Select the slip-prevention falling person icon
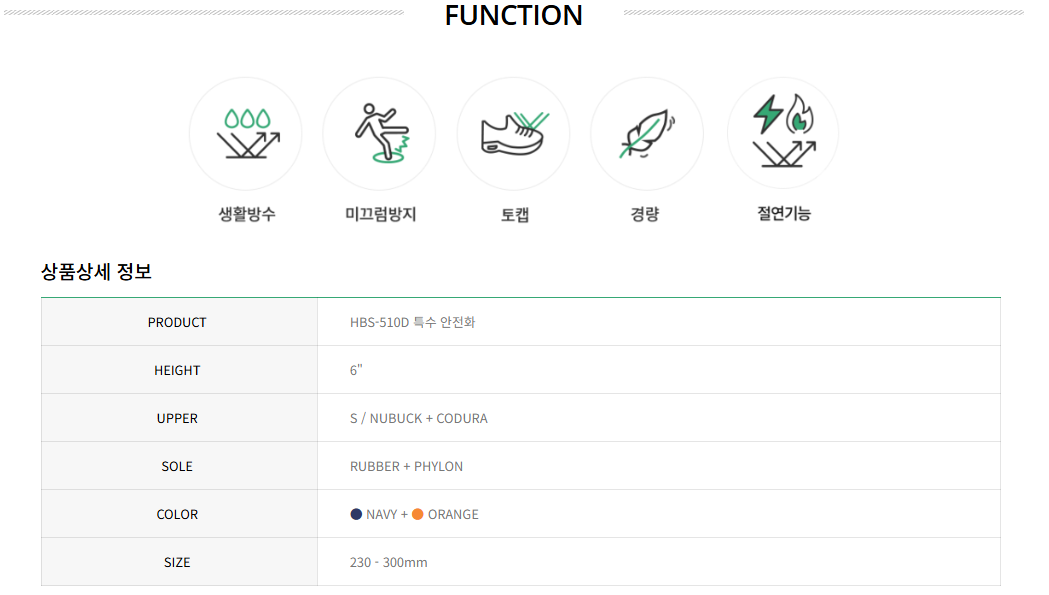The height and width of the screenshot is (595, 1049). click(379, 134)
